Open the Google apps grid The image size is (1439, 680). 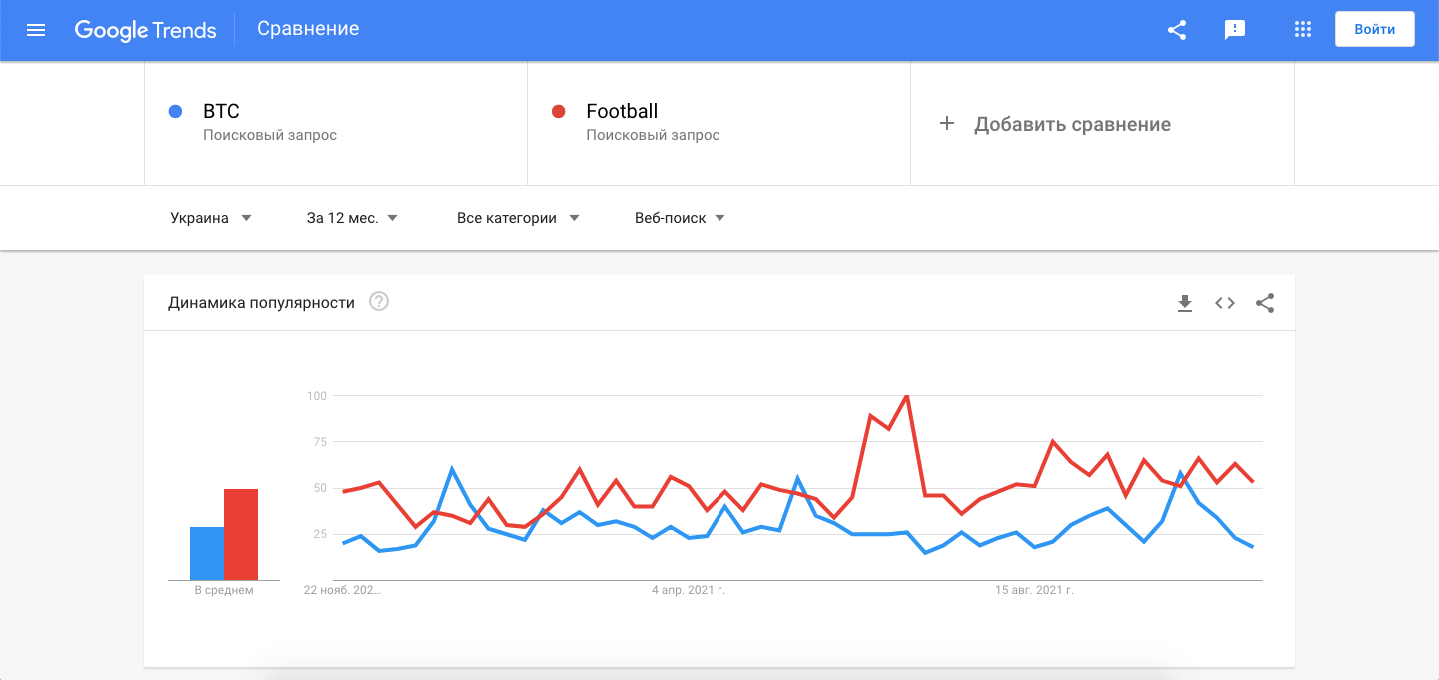tap(1302, 30)
